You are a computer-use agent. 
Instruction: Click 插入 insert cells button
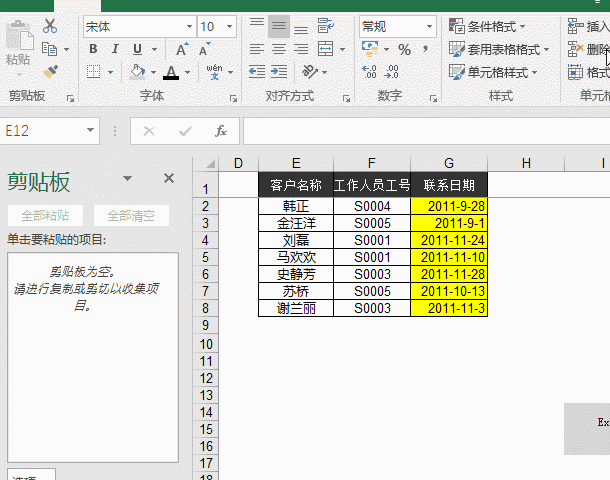588,26
